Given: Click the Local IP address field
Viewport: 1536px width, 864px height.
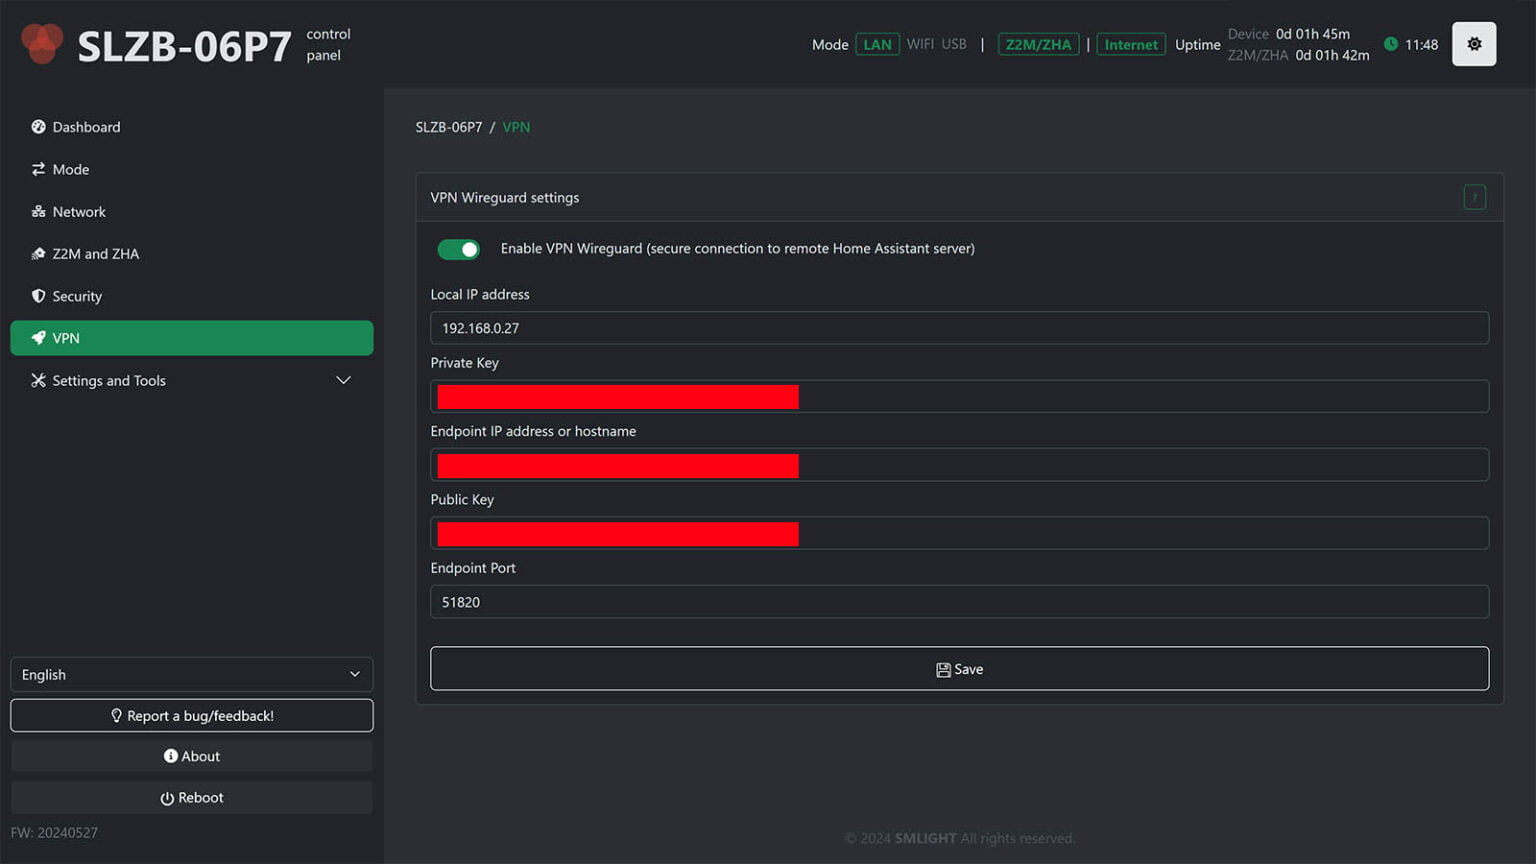Looking at the screenshot, I should click(x=959, y=328).
